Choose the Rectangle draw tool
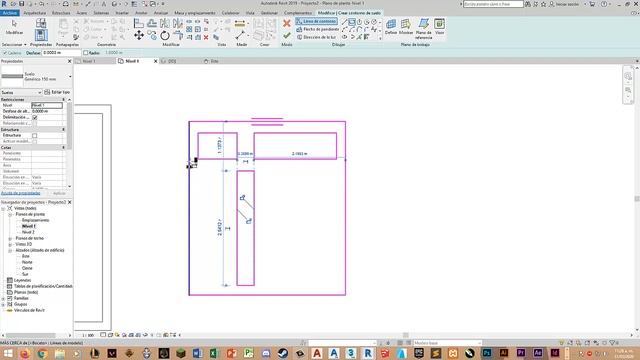Image resolution: width=640 pixels, height=360 pixels. click(352, 22)
